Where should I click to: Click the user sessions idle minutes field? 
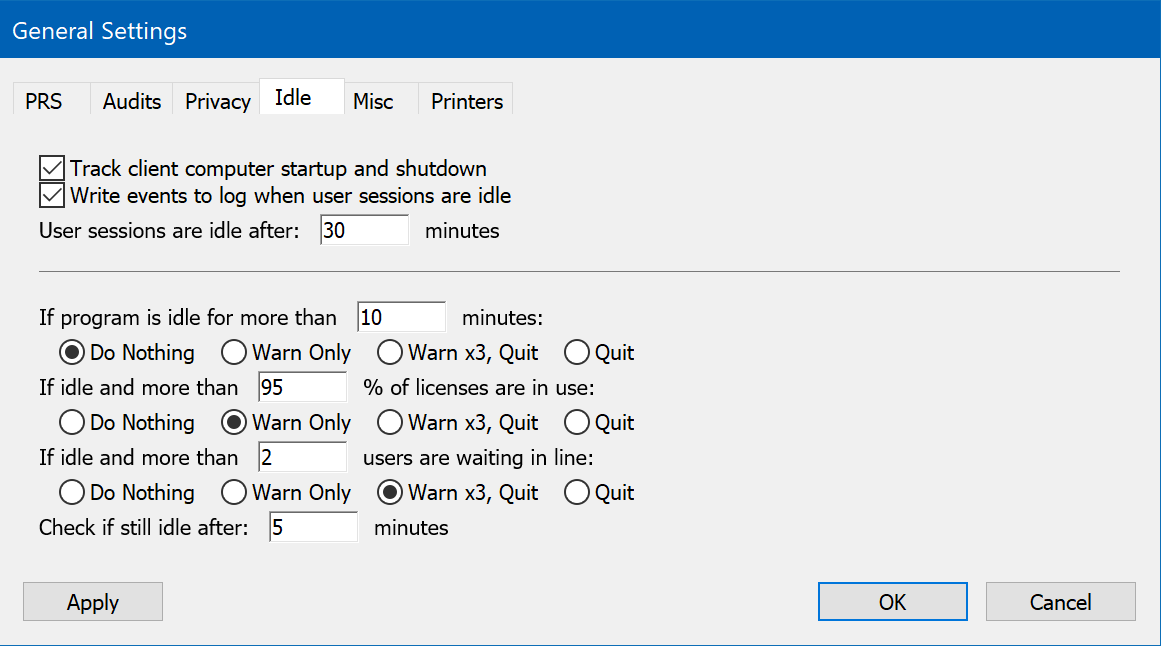coord(364,230)
